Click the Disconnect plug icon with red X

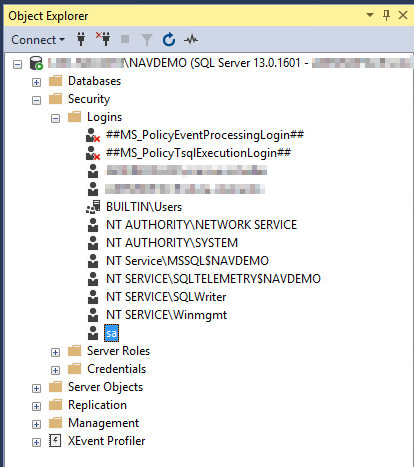103,39
